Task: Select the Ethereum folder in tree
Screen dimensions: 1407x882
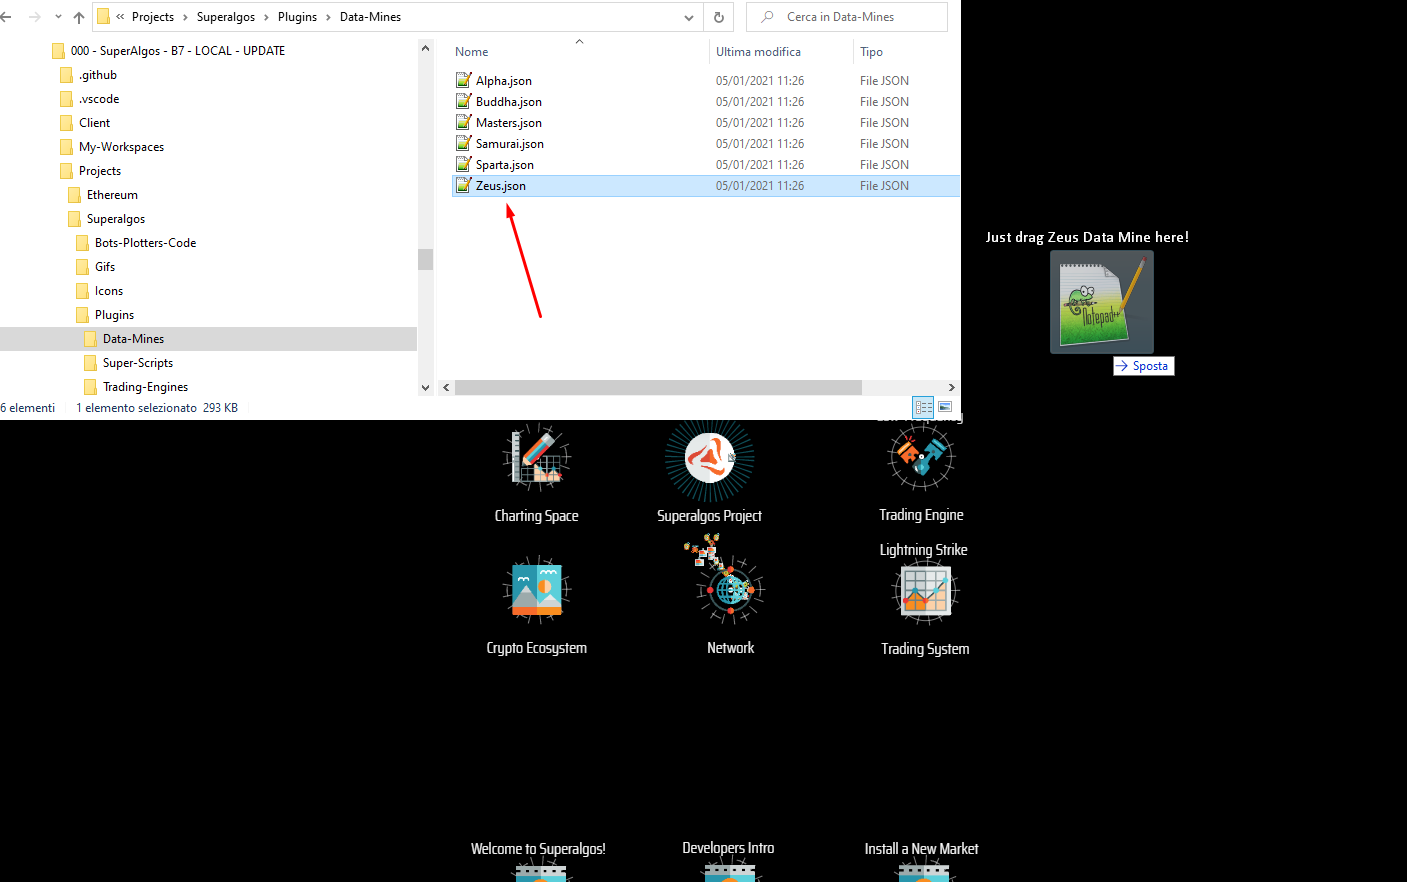Action: click(112, 195)
